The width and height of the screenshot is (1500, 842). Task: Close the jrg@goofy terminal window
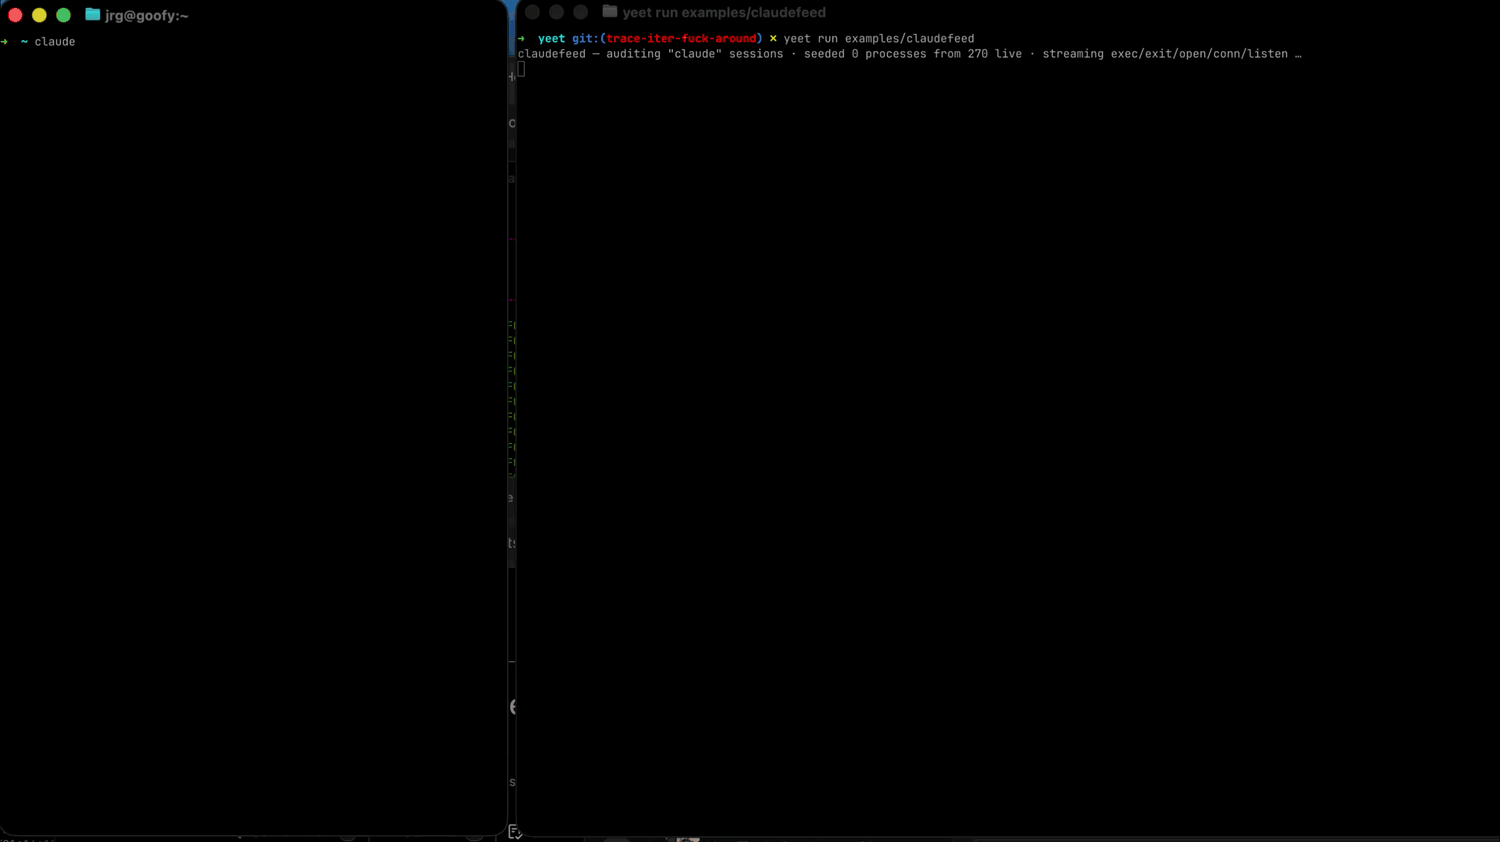[15, 15]
